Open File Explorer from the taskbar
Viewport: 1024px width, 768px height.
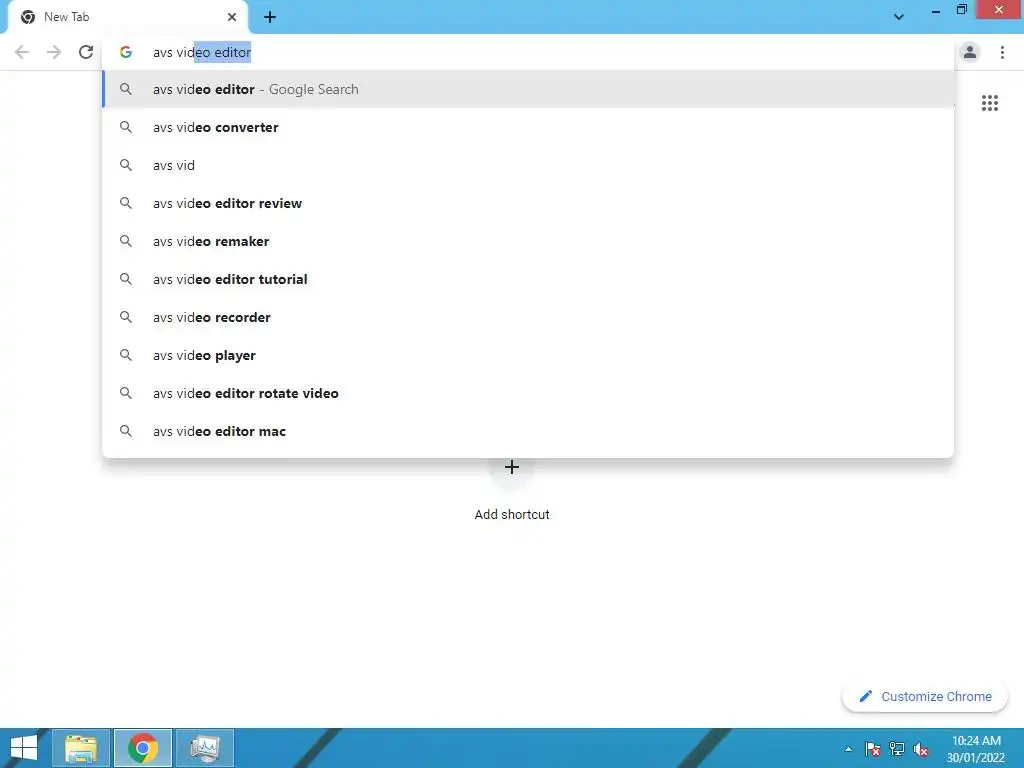click(81, 748)
